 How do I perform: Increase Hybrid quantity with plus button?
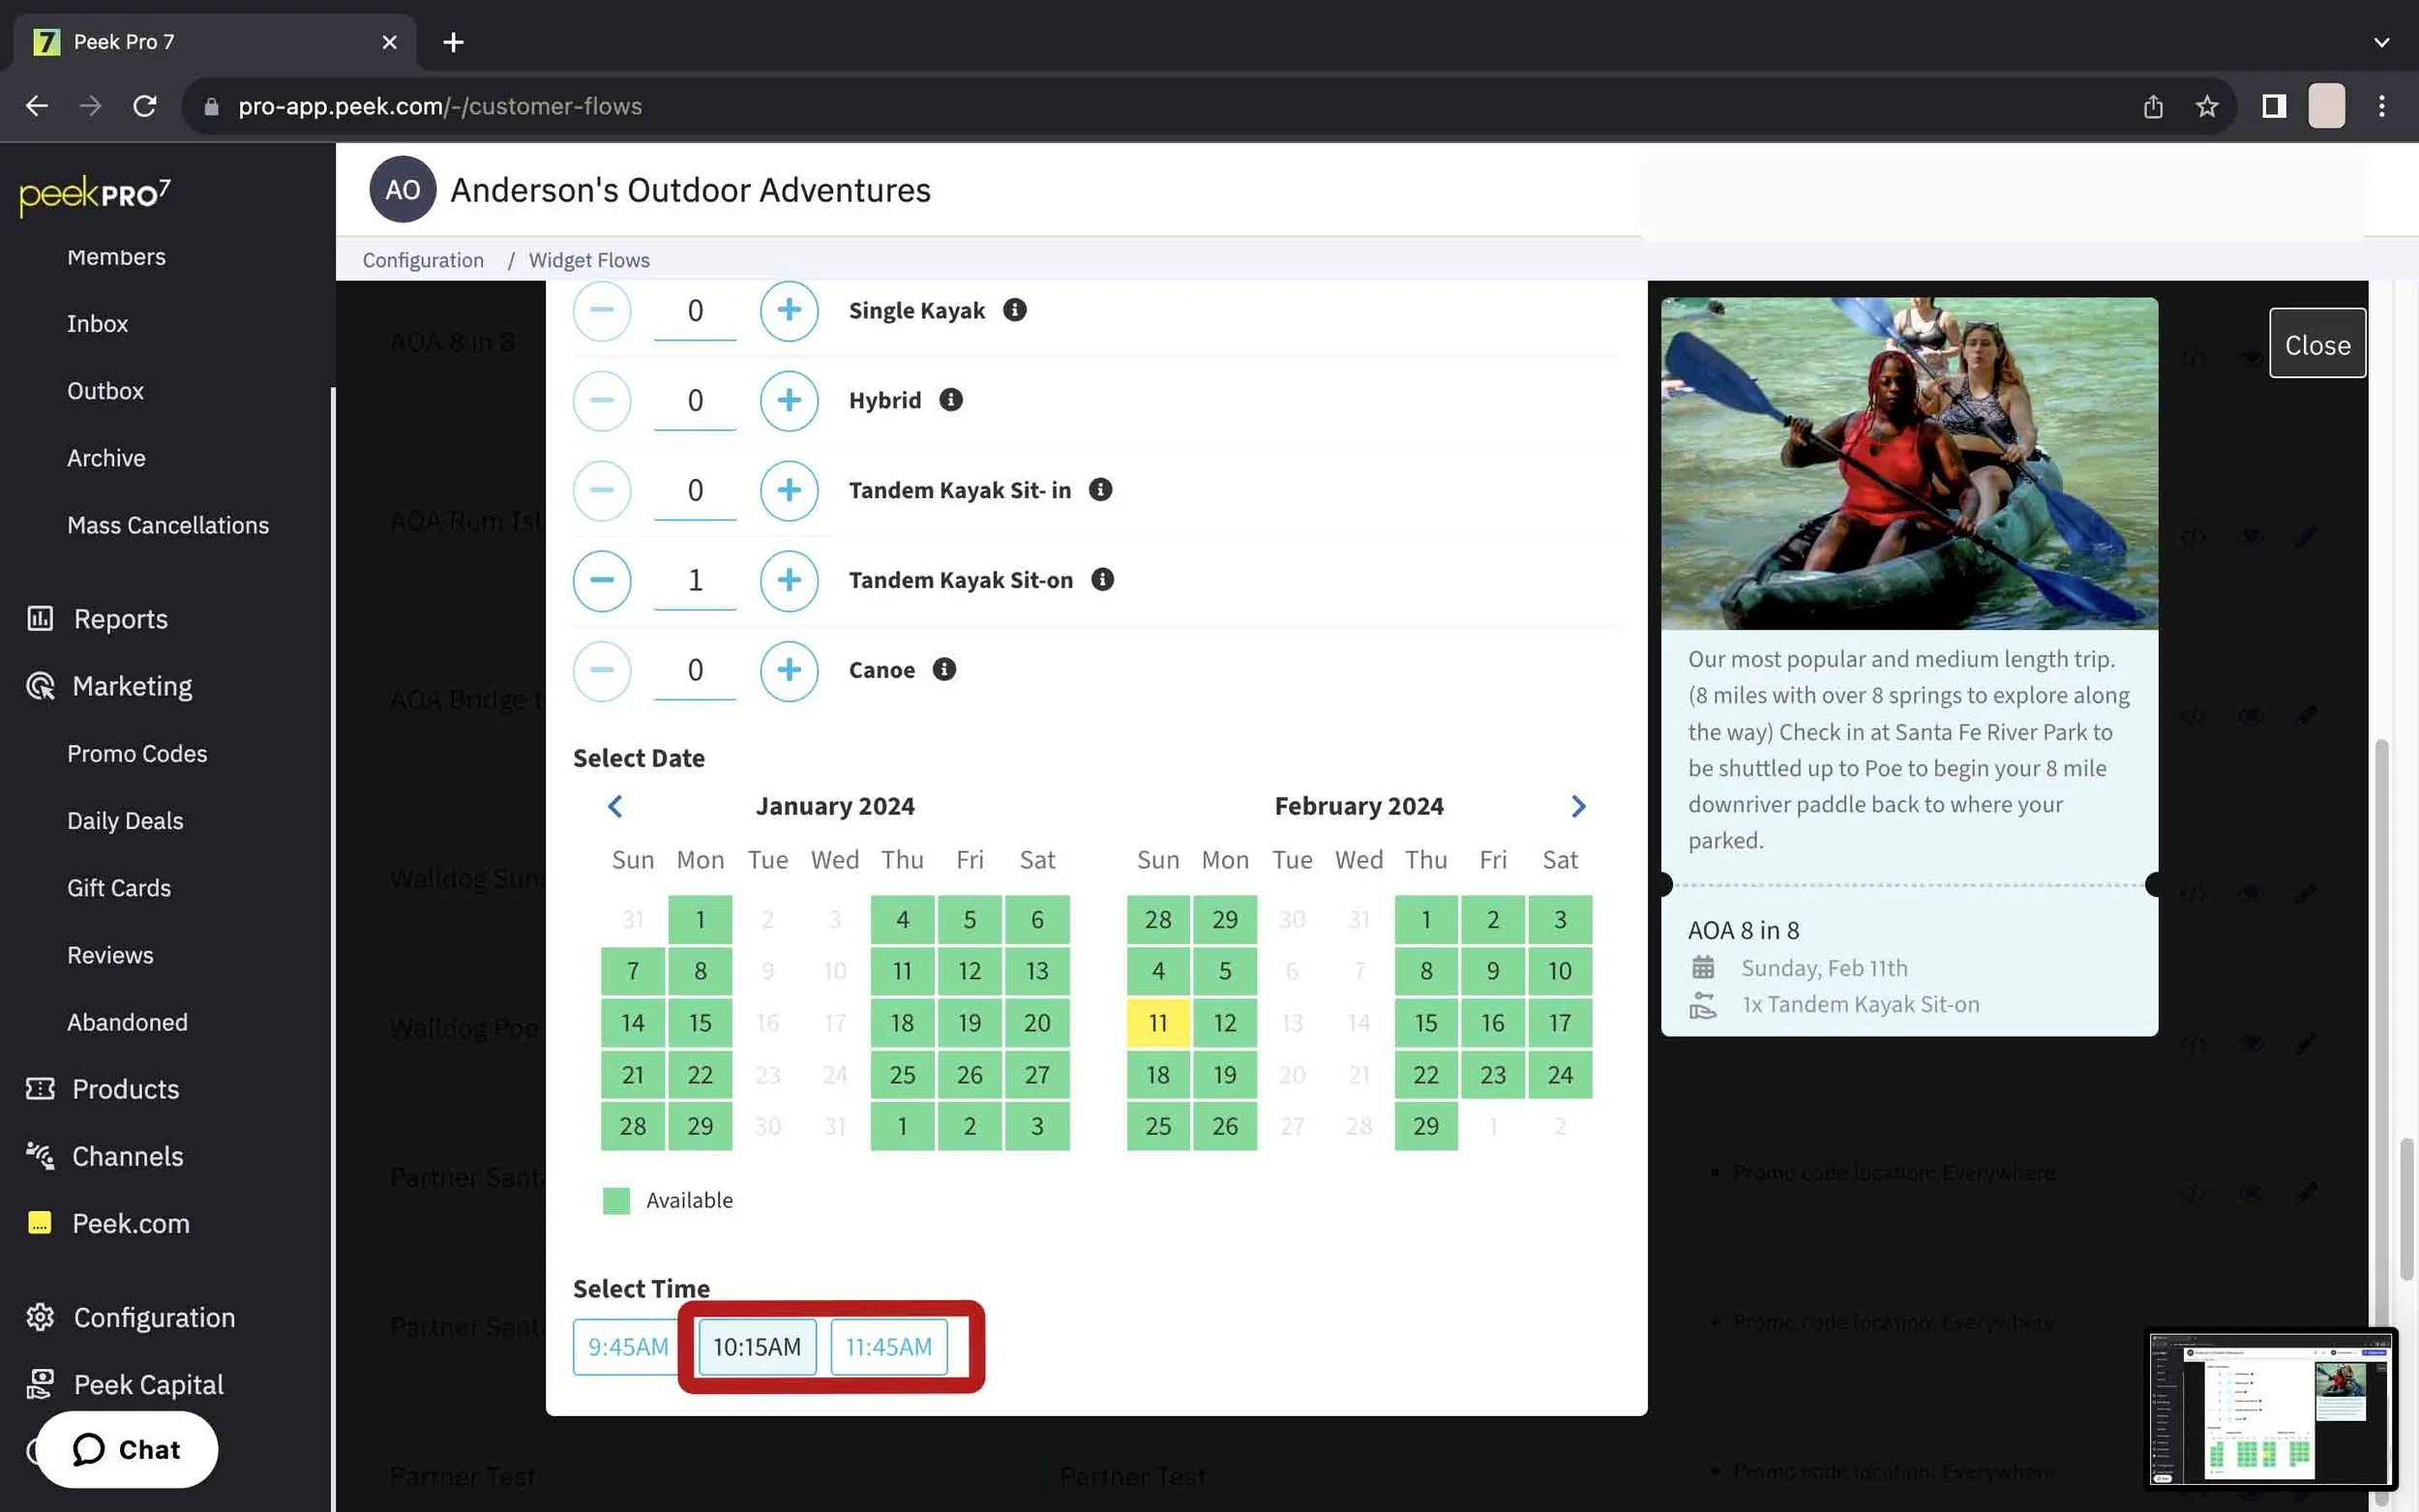point(788,400)
